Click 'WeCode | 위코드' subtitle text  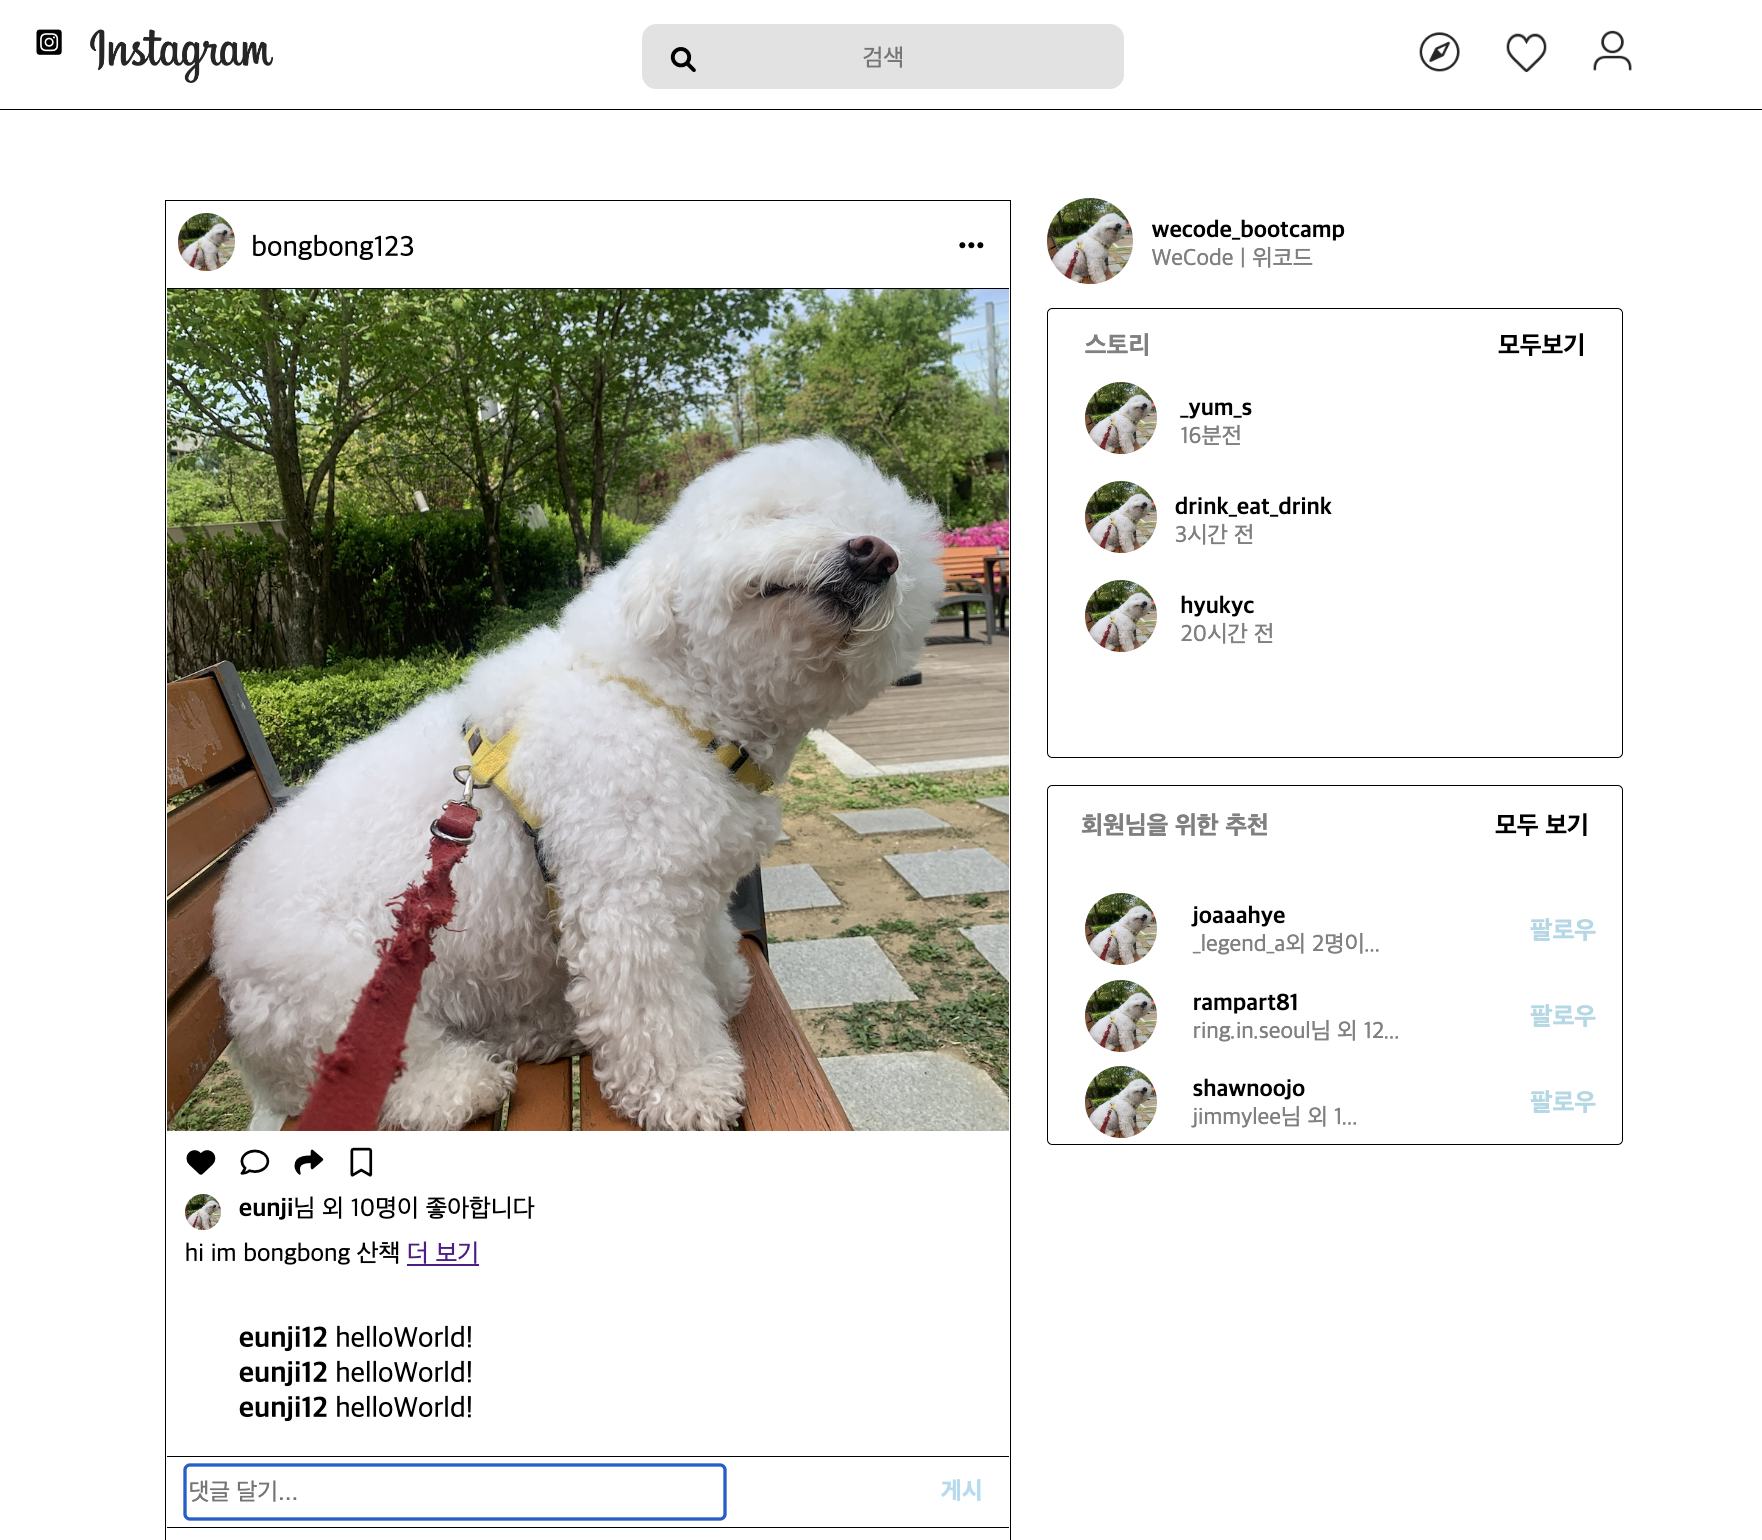point(1232,258)
